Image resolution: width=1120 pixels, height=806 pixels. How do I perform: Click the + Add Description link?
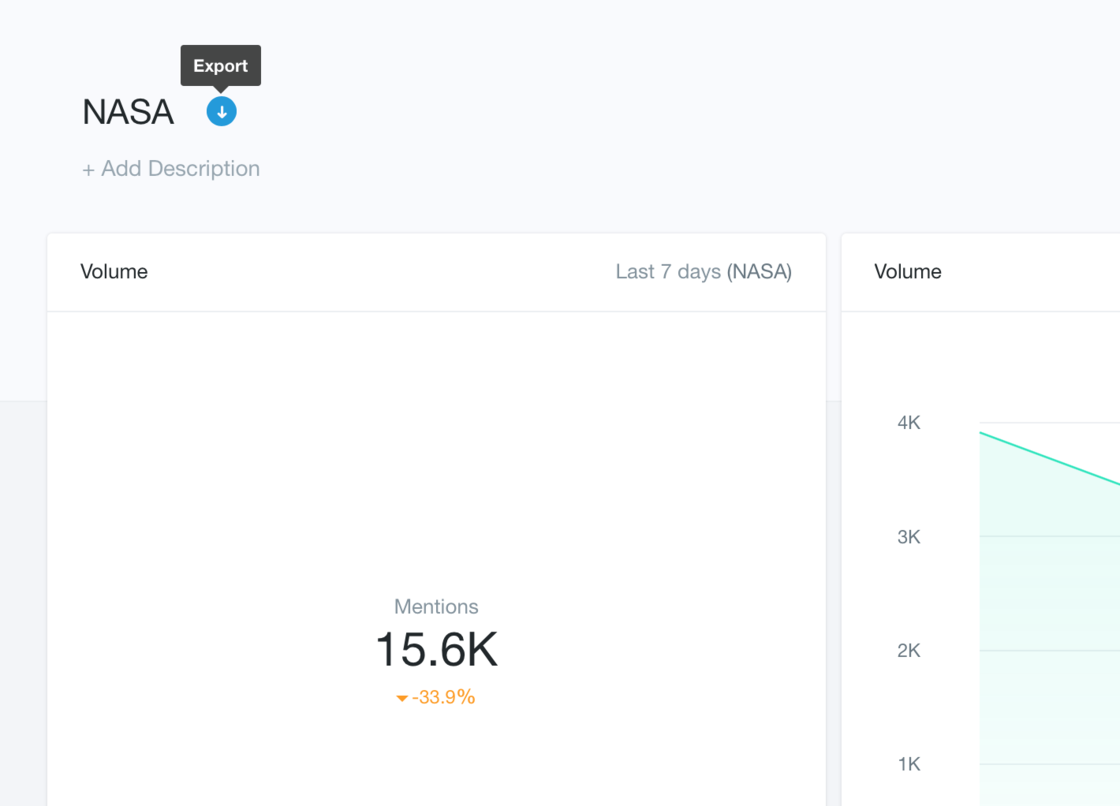pyautogui.click(x=171, y=169)
